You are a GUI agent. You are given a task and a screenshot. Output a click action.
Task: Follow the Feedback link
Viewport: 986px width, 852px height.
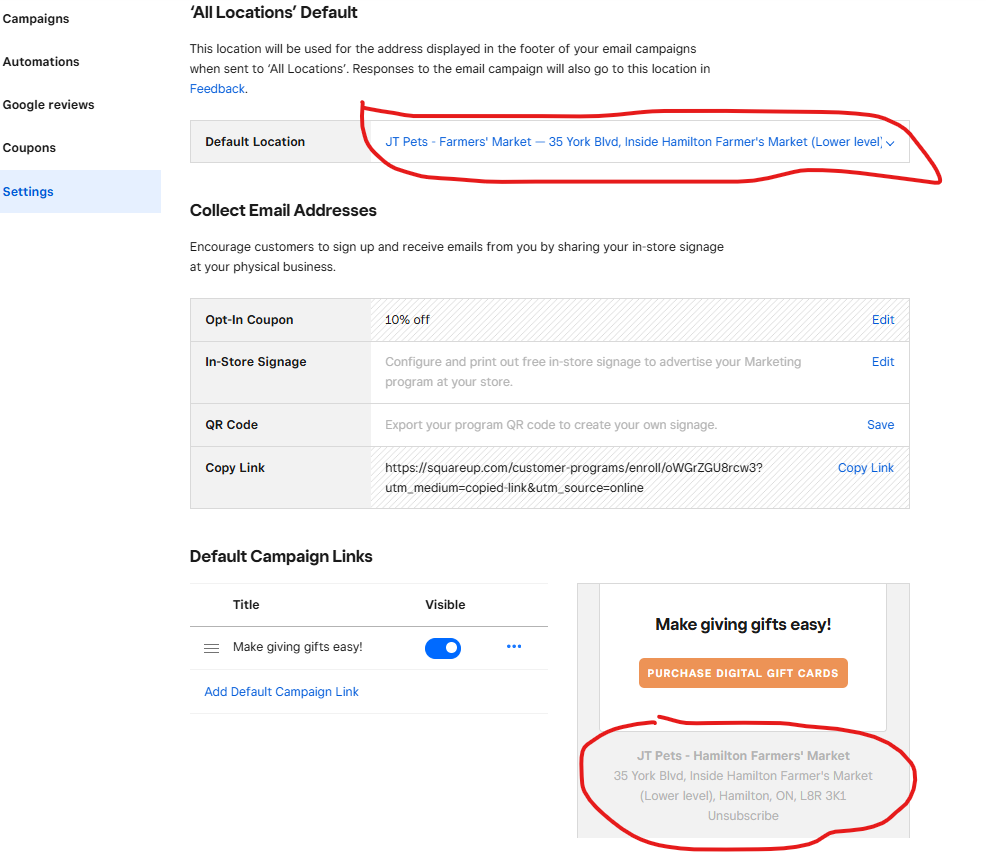(x=217, y=89)
